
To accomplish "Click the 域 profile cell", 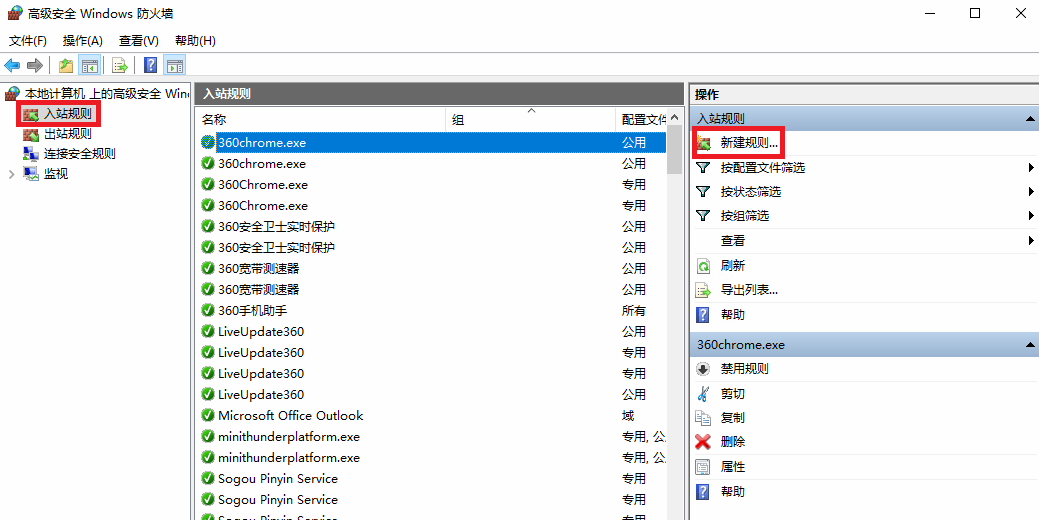I will [x=628, y=416].
